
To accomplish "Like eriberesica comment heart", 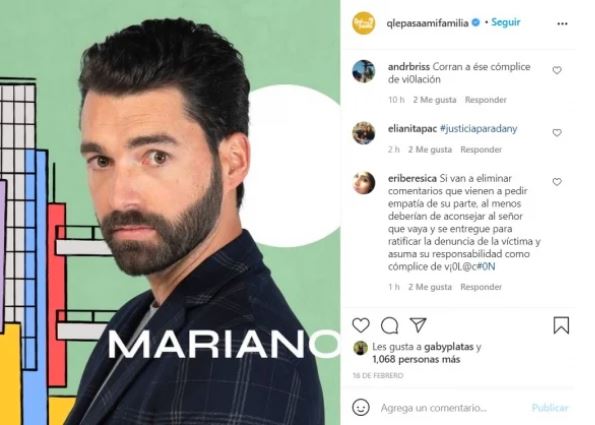I will 557,182.
